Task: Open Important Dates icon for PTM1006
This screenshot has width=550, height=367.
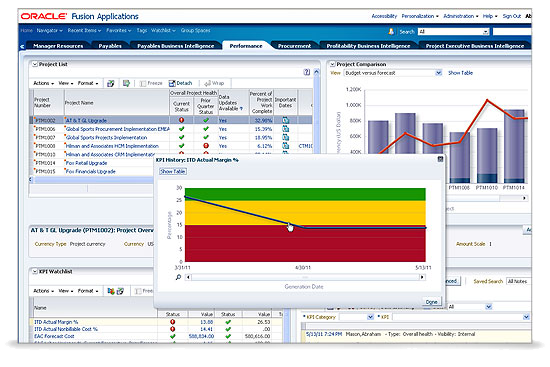Action: (286, 129)
